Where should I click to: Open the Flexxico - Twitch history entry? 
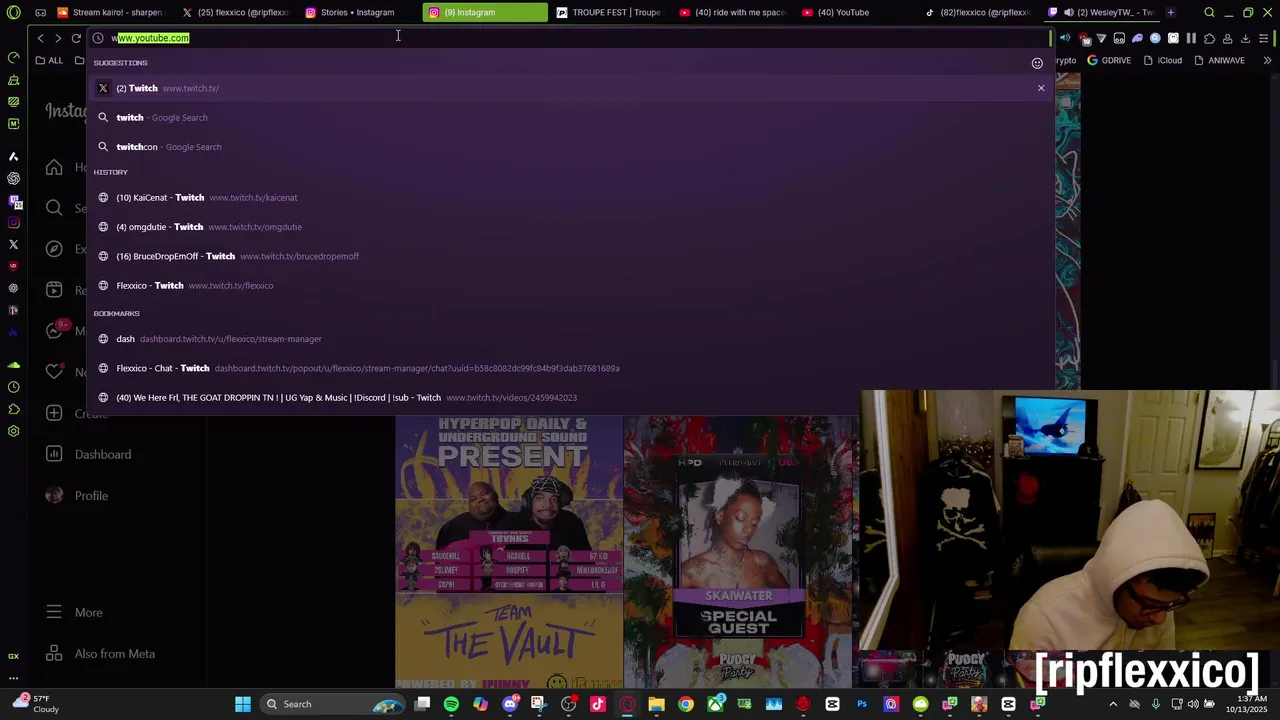coord(570,285)
